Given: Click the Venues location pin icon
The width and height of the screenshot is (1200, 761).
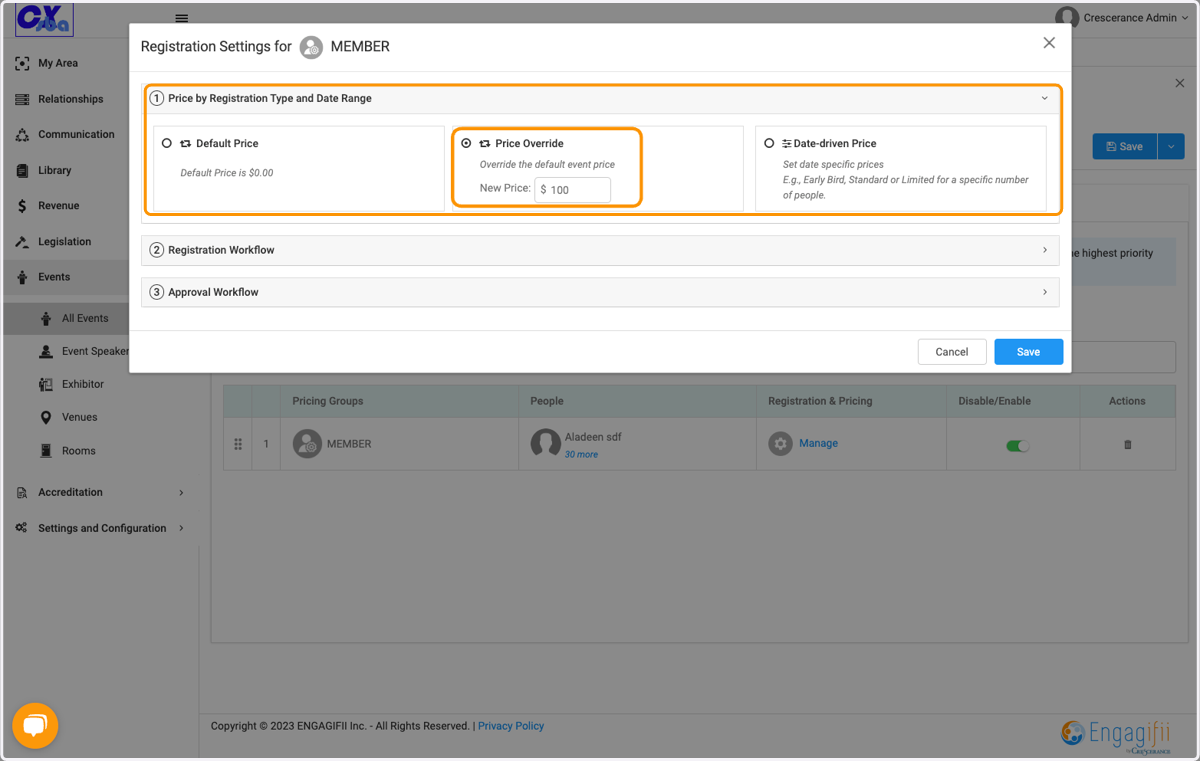Looking at the screenshot, I should pyautogui.click(x=46, y=417).
